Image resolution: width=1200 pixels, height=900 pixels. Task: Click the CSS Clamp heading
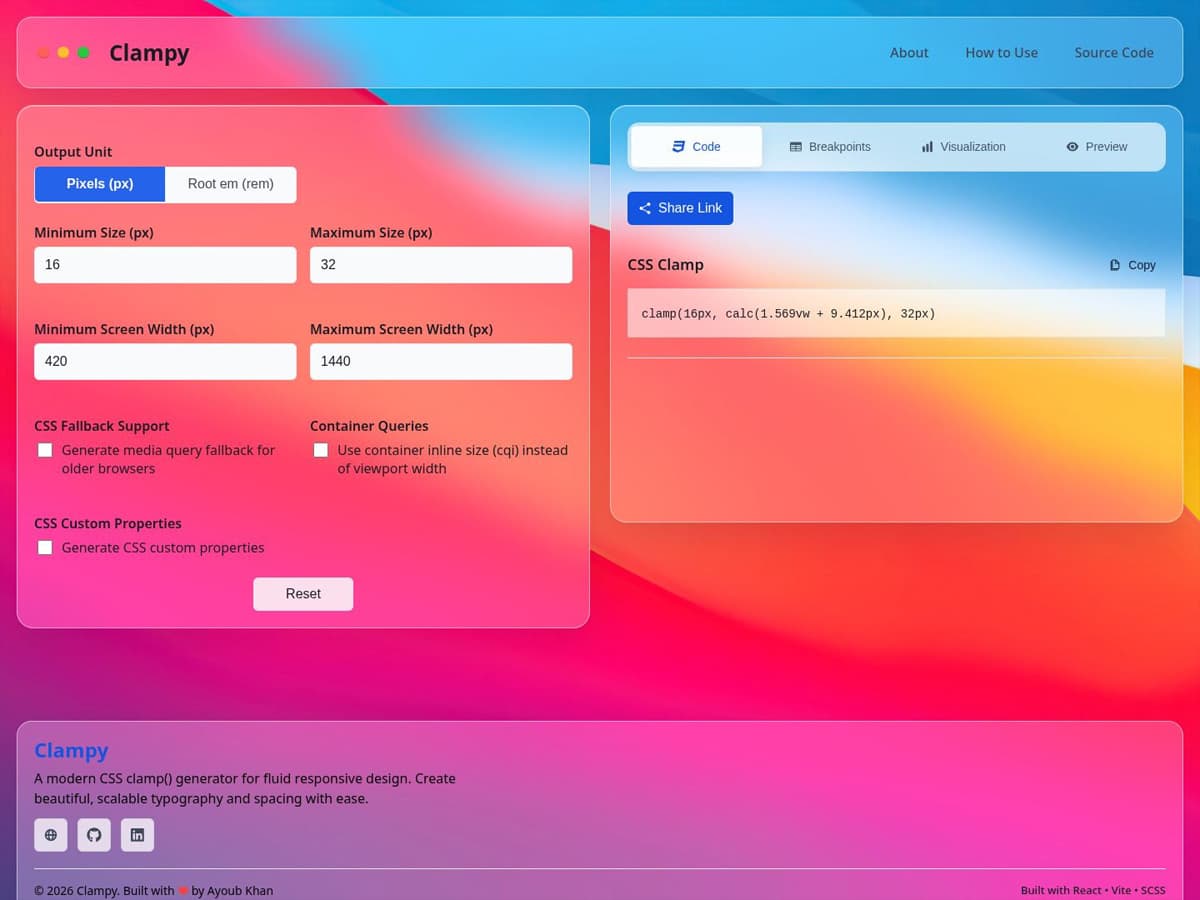click(x=666, y=265)
